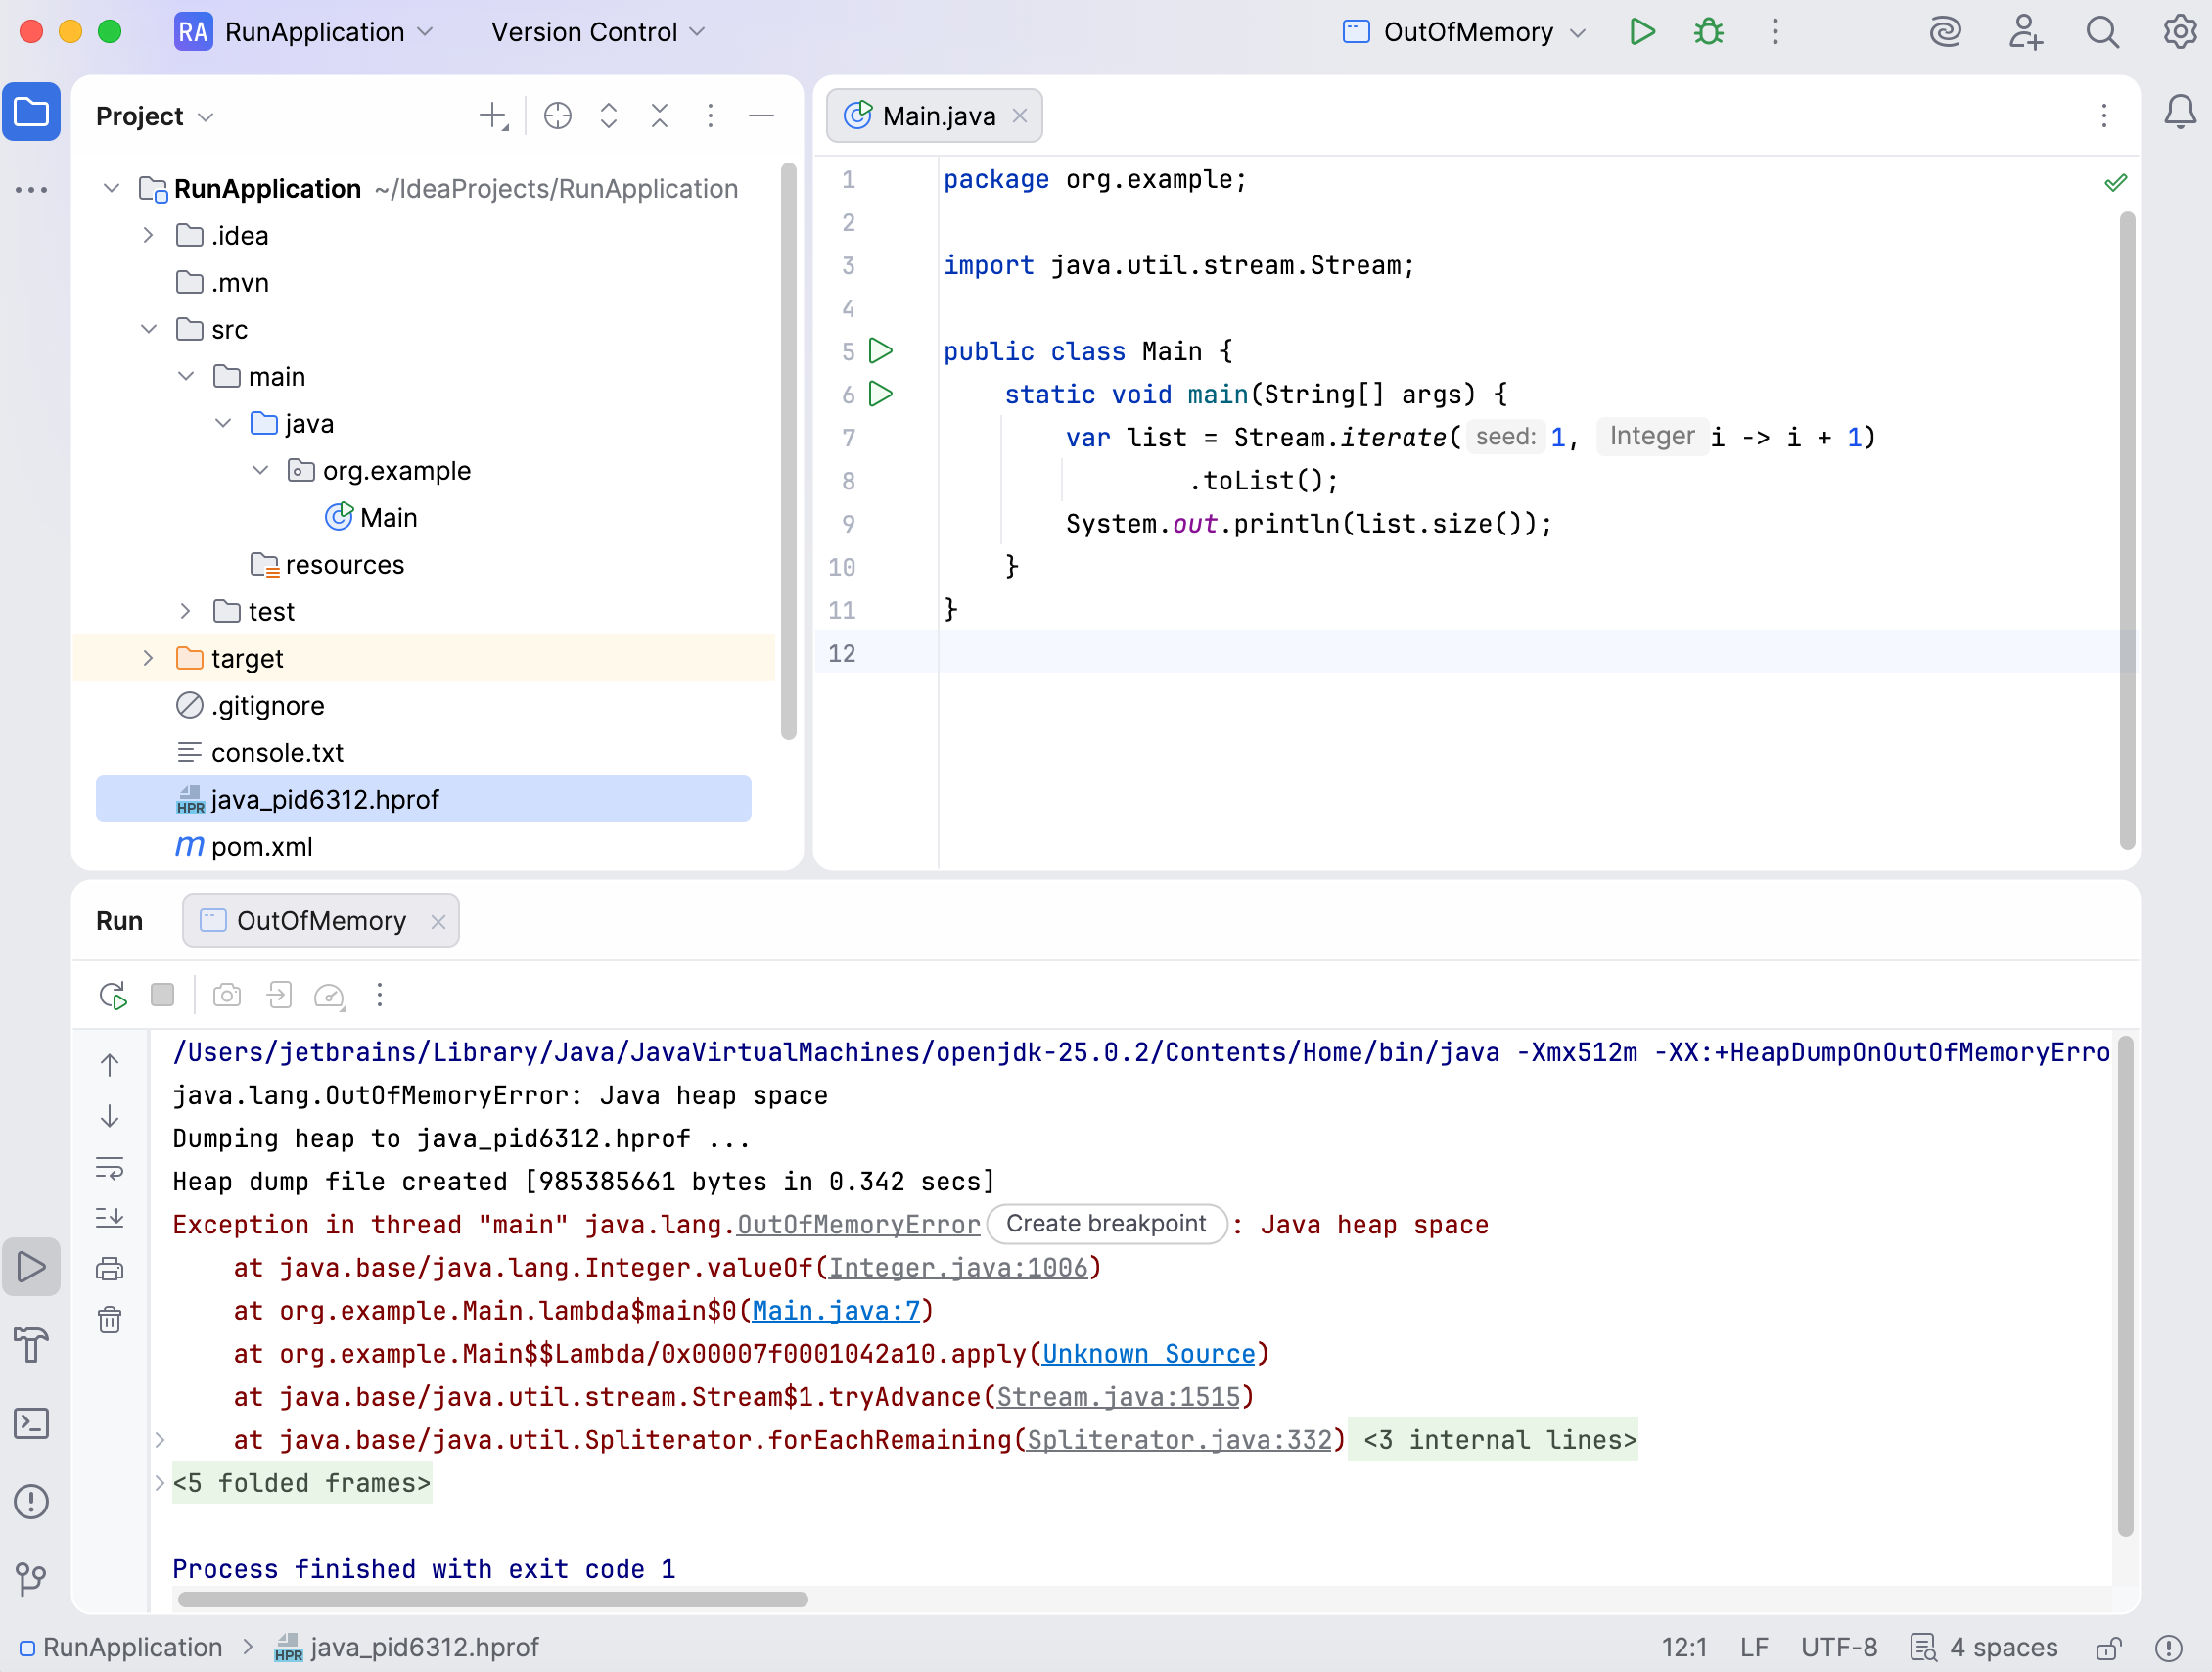The height and width of the screenshot is (1672, 2212).
Task: Open the Git branch tool window
Action: click(31, 1579)
